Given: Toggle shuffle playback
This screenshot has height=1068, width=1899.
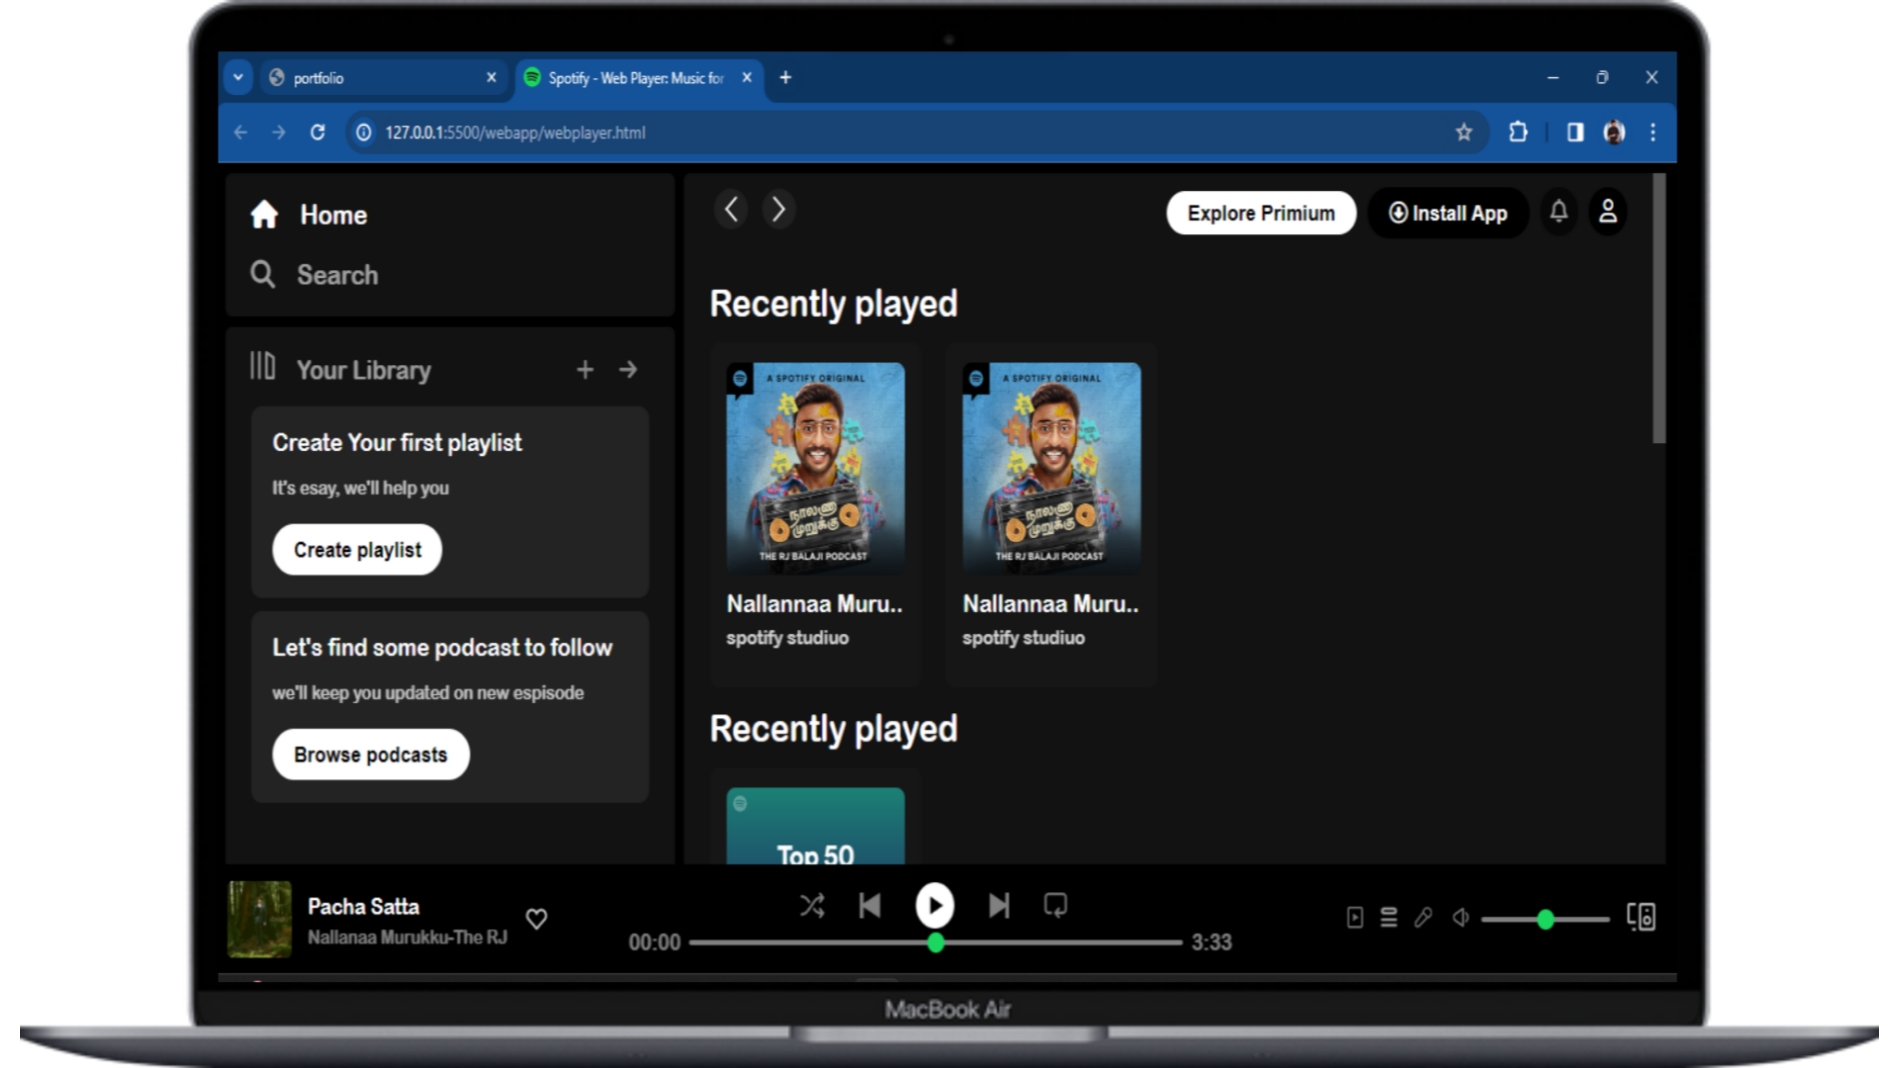Looking at the screenshot, I should pyautogui.click(x=812, y=906).
